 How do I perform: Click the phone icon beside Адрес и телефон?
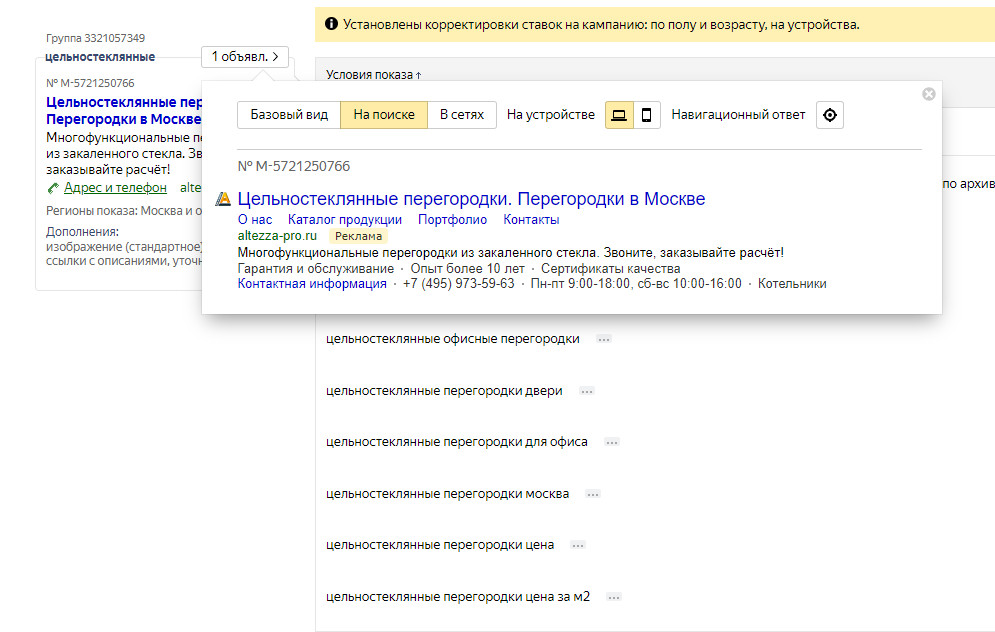coord(53,188)
